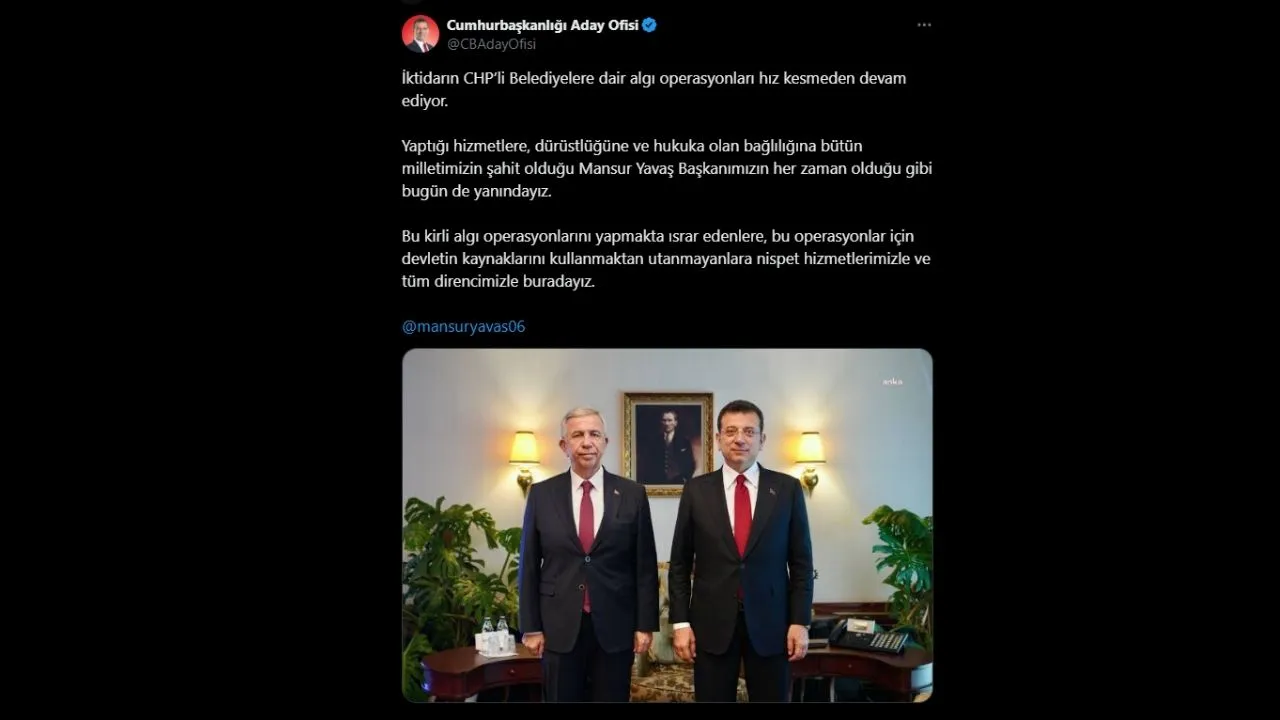
Task: Click the desk telephone in the photo
Action: pyautogui.click(x=867, y=634)
